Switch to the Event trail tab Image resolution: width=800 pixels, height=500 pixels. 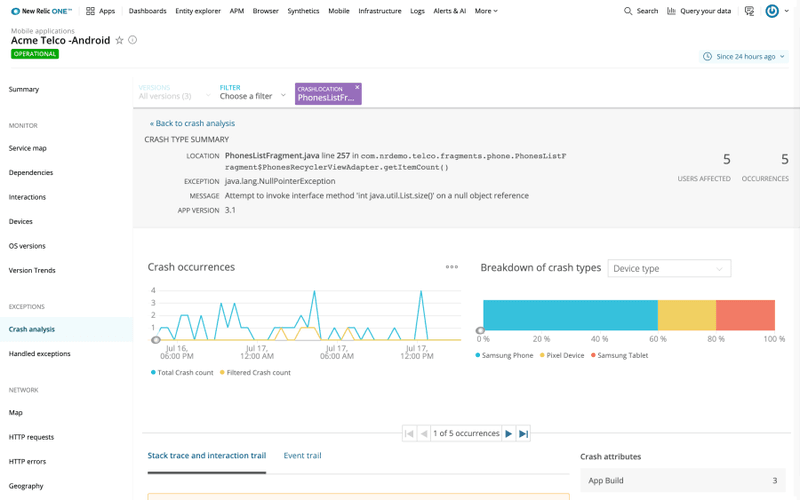coord(302,456)
